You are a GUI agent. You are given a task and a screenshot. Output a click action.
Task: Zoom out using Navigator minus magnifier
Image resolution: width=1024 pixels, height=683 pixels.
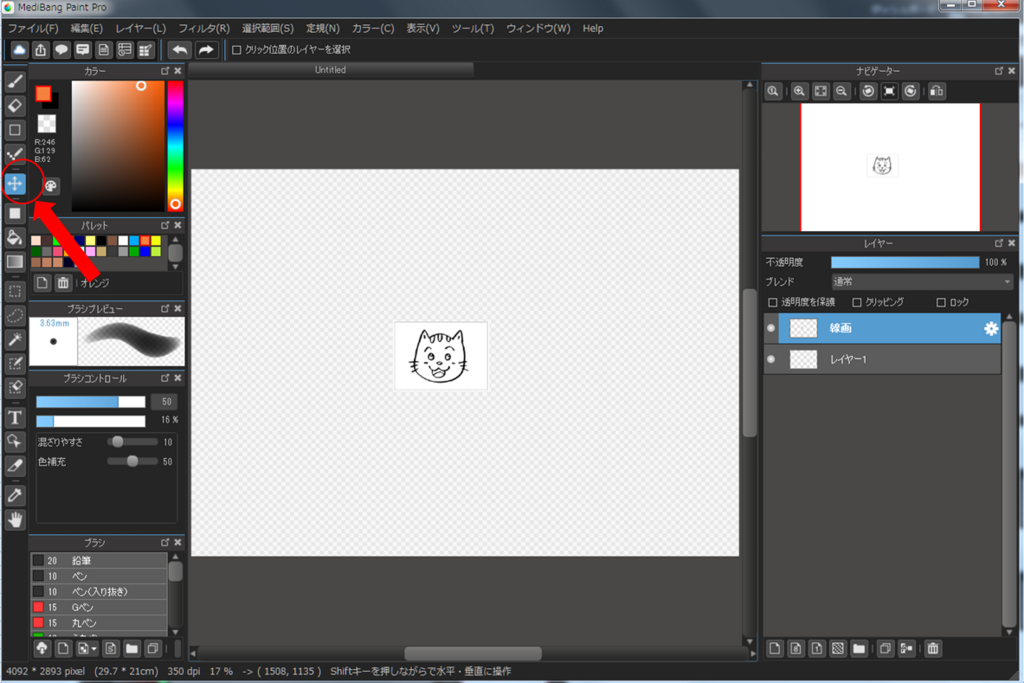(x=842, y=91)
